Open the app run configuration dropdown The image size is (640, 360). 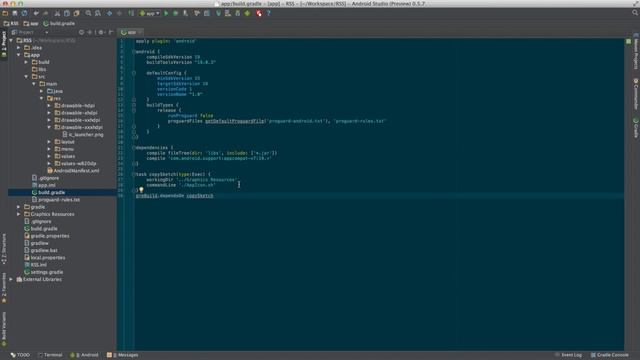coord(149,13)
